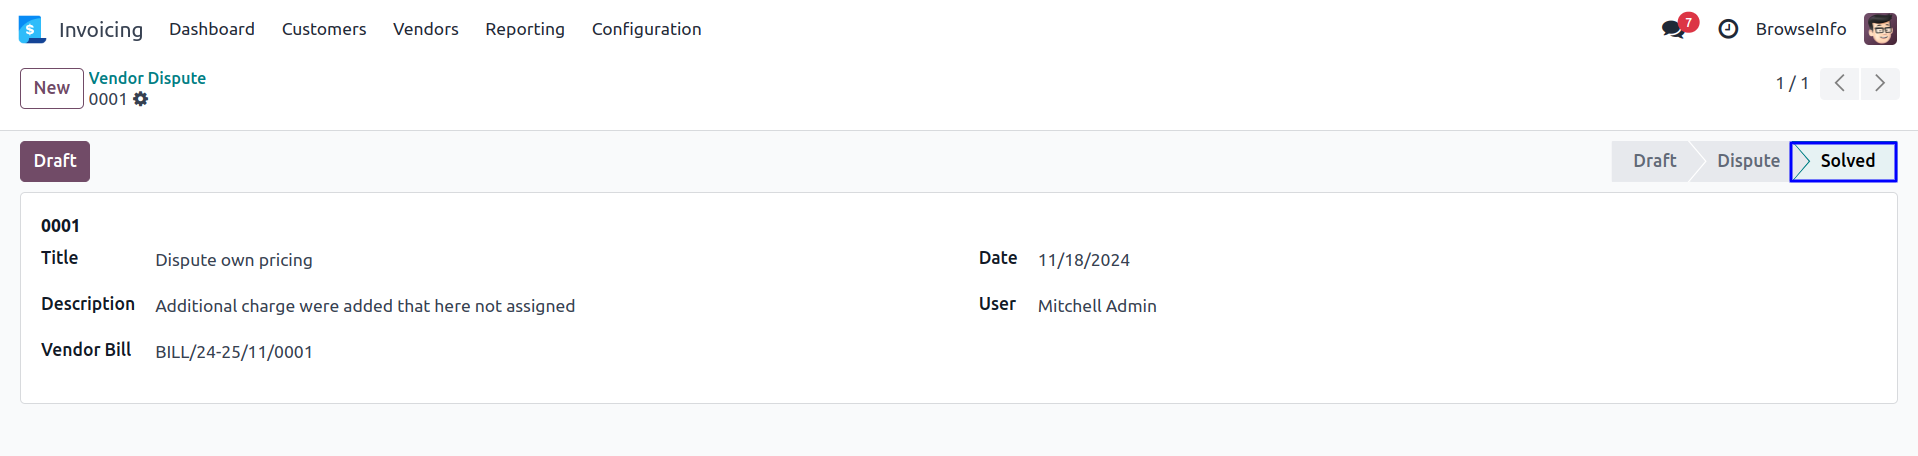Viewport: 1918px width, 456px height.
Task: Open the Configuration menu
Action: pos(646,29)
